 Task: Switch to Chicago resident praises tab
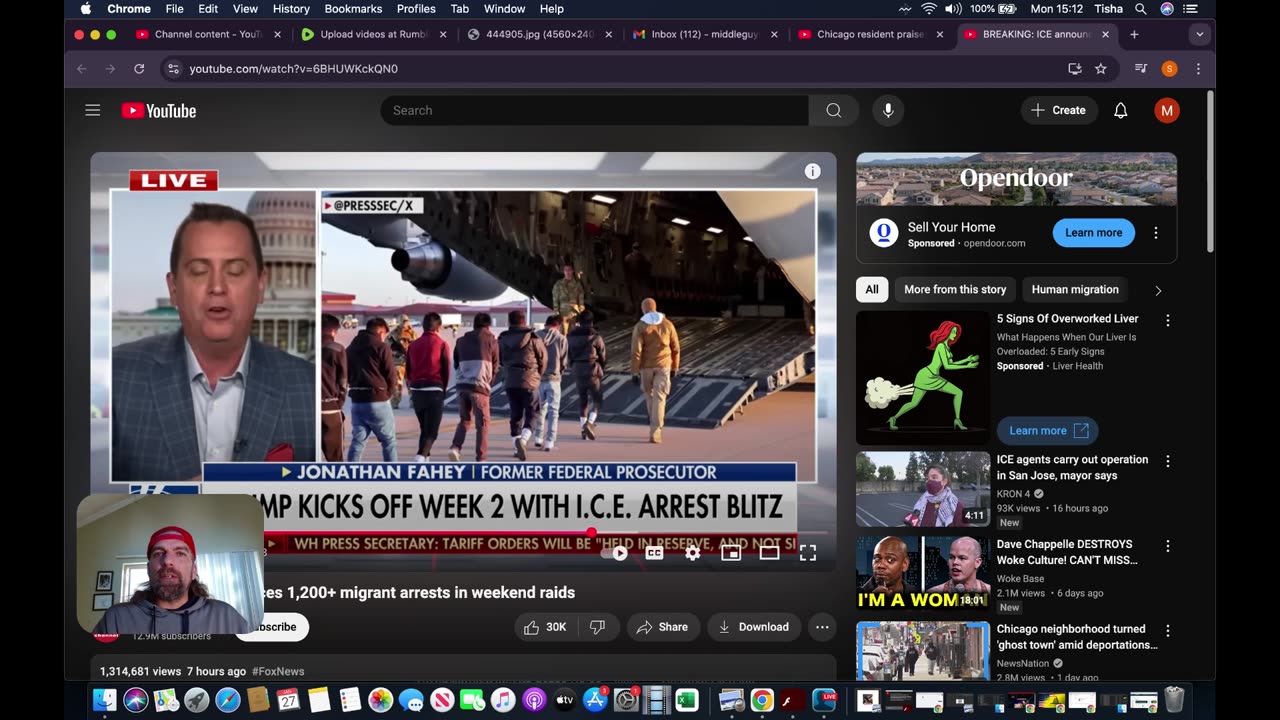coord(870,34)
